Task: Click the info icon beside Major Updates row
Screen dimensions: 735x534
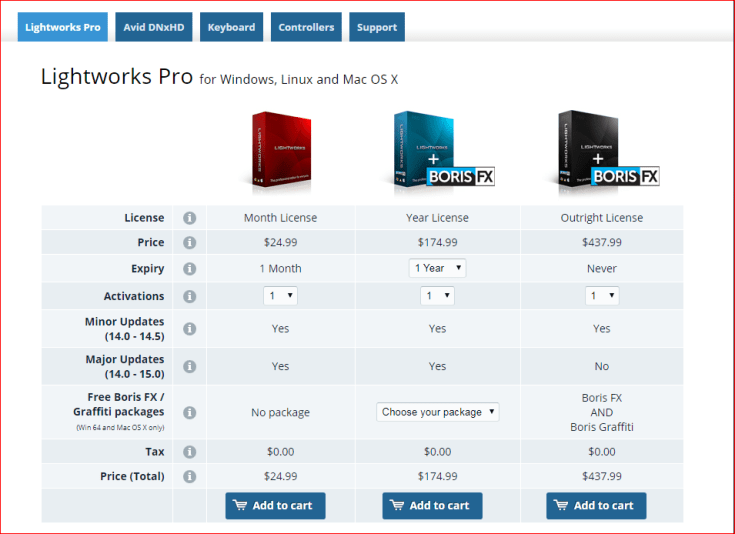Action: click(x=189, y=366)
